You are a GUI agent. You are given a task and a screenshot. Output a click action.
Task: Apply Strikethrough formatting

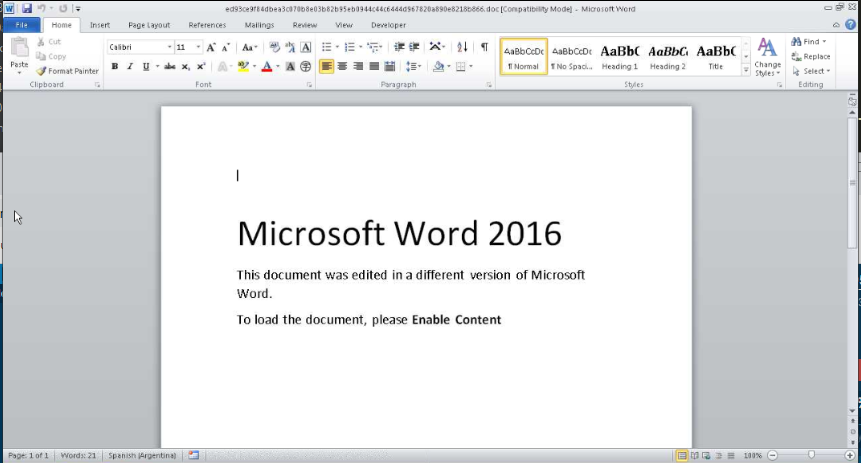coord(170,66)
